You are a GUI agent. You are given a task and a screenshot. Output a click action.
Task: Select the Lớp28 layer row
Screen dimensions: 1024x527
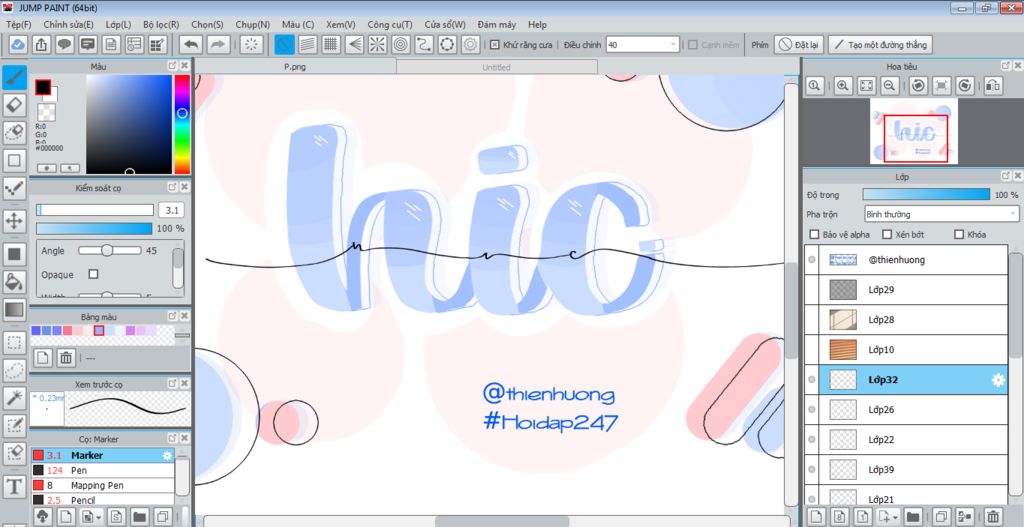[906, 319]
